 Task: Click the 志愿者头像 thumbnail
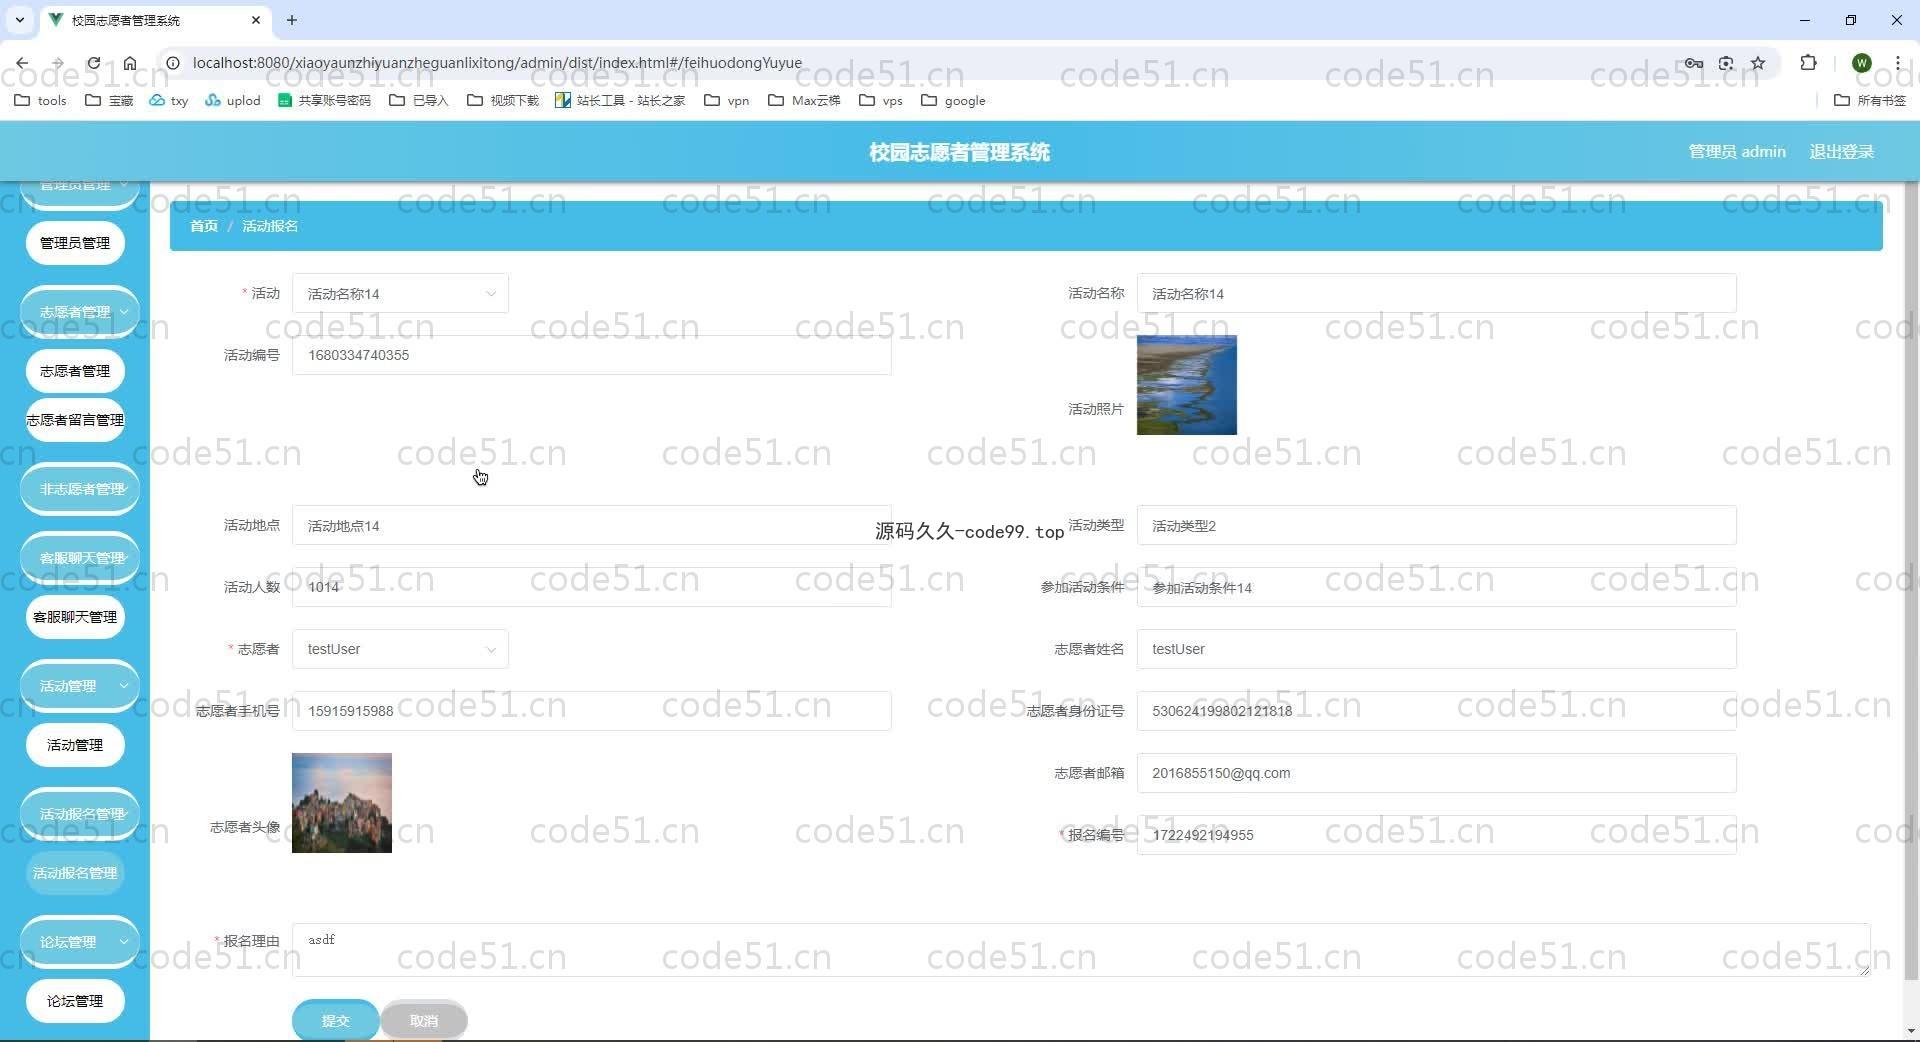(342, 803)
